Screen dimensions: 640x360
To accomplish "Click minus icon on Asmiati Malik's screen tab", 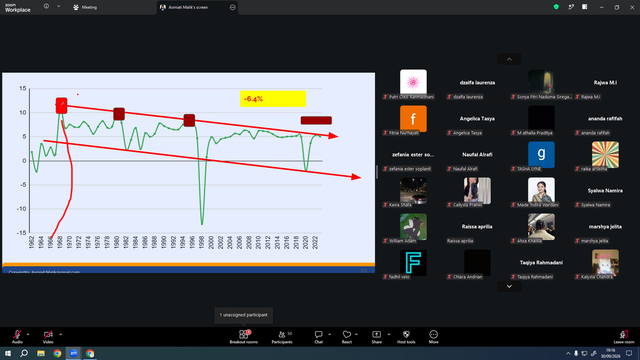I will point(233,7).
